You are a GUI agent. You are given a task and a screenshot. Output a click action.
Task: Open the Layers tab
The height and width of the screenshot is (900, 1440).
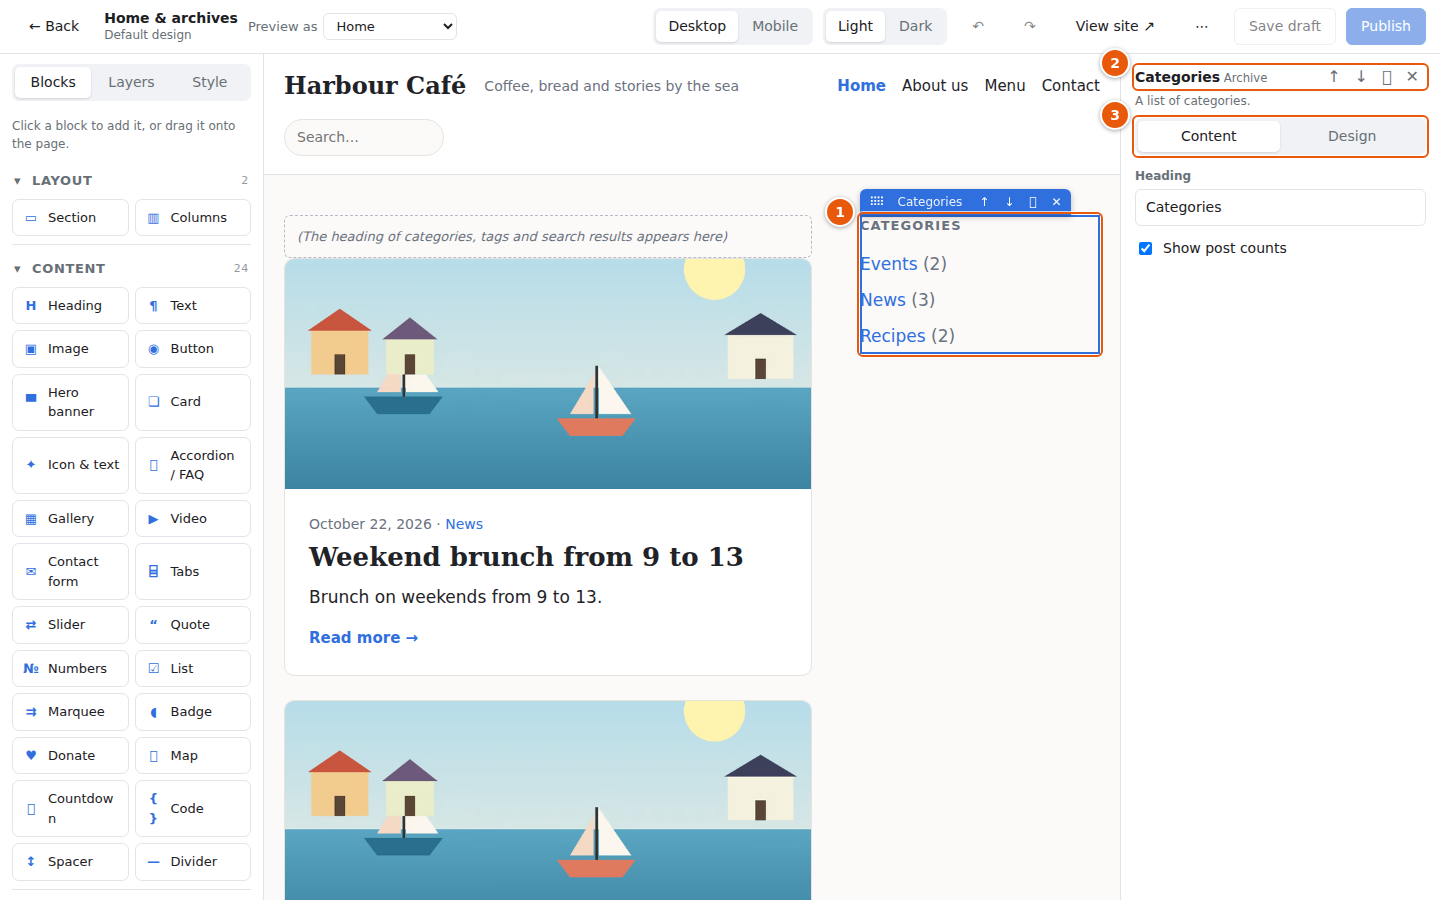[x=131, y=82]
